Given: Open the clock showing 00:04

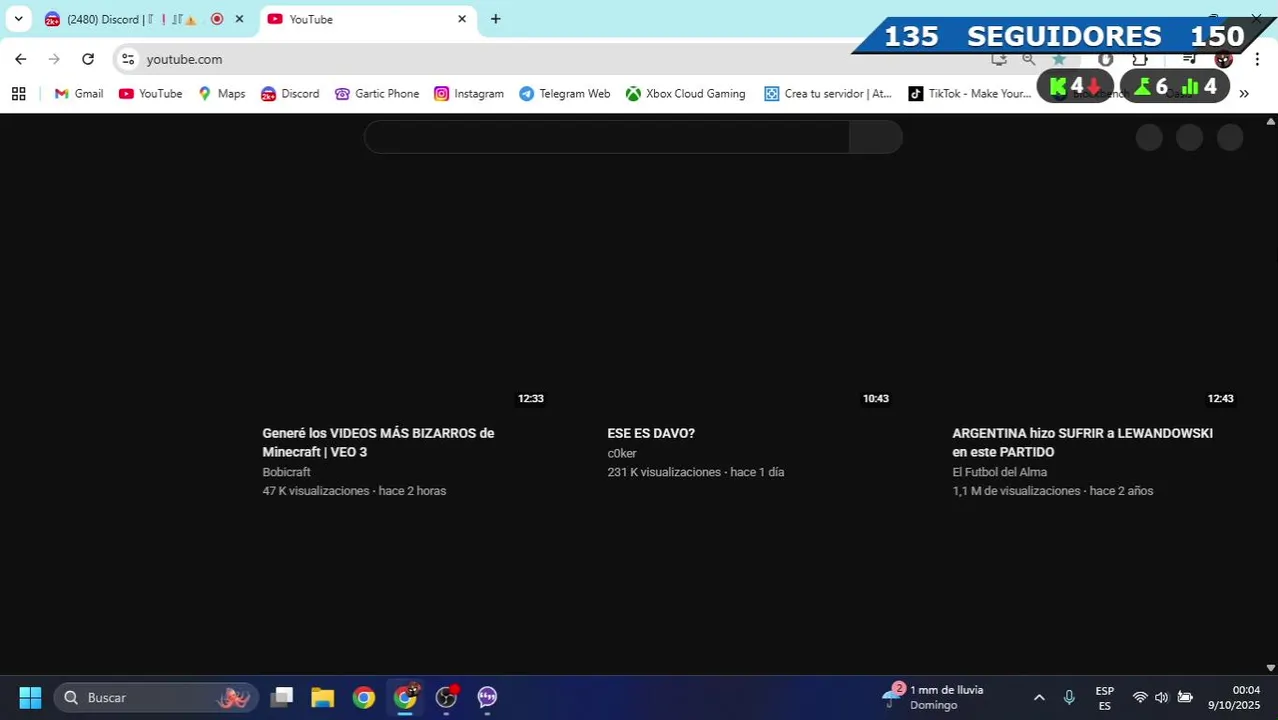Looking at the screenshot, I should pos(1235,697).
